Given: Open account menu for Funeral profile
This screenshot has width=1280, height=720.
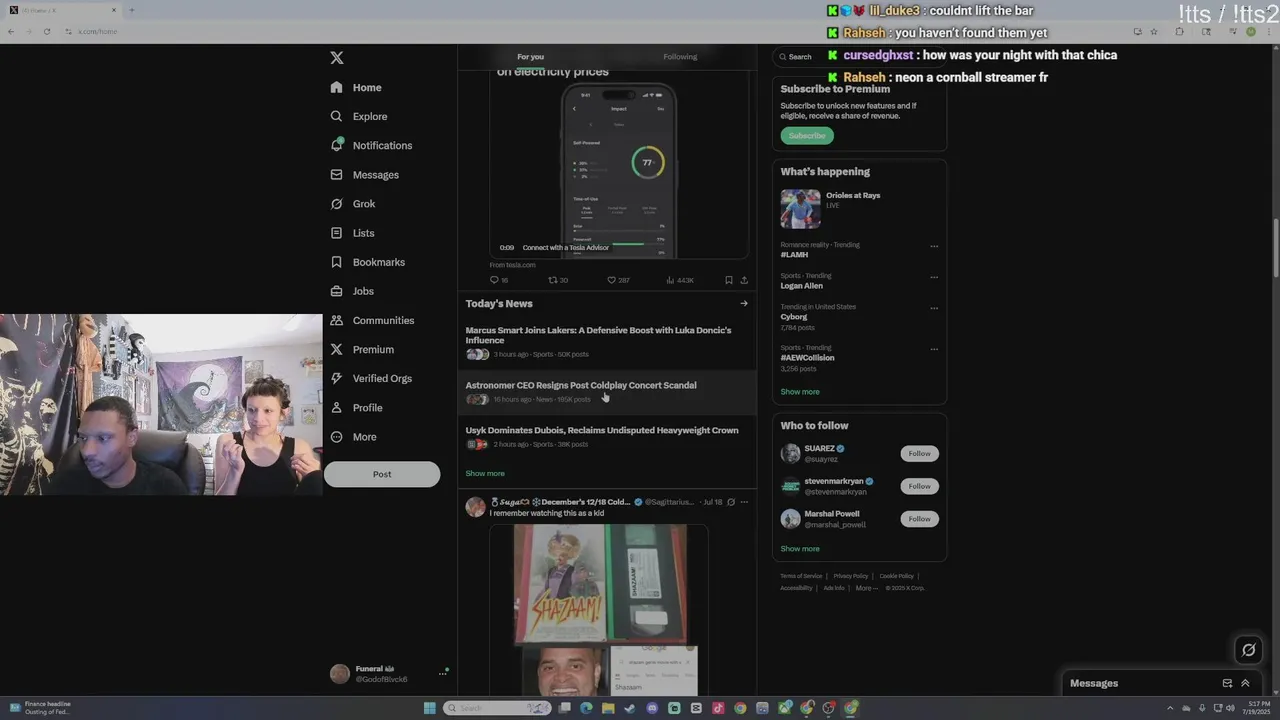Looking at the screenshot, I should click(390, 674).
